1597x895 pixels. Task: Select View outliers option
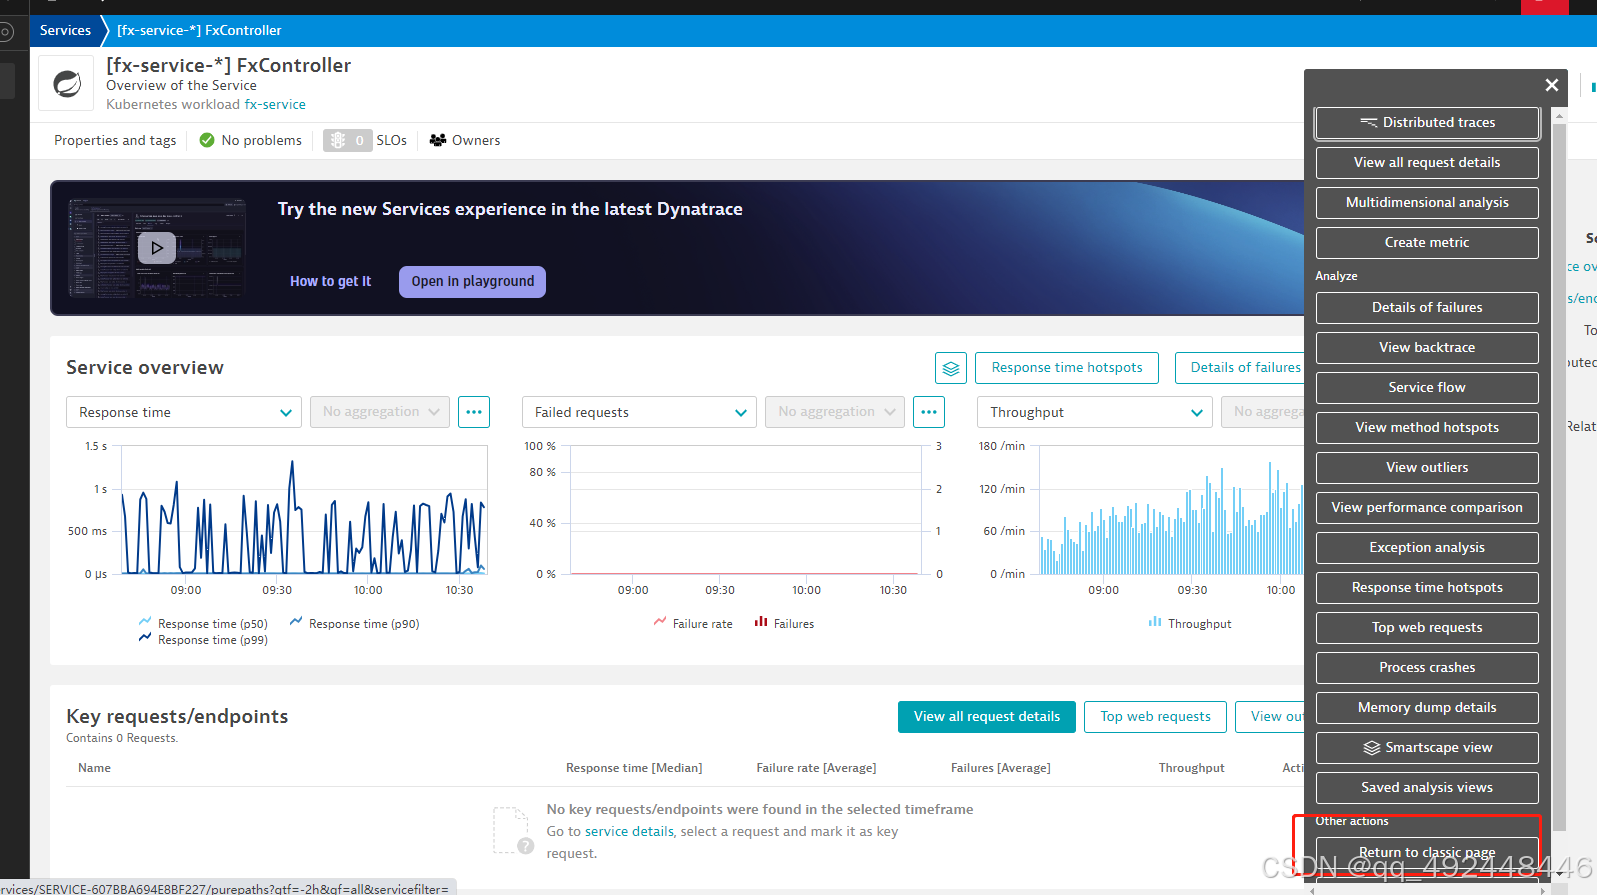coord(1427,468)
